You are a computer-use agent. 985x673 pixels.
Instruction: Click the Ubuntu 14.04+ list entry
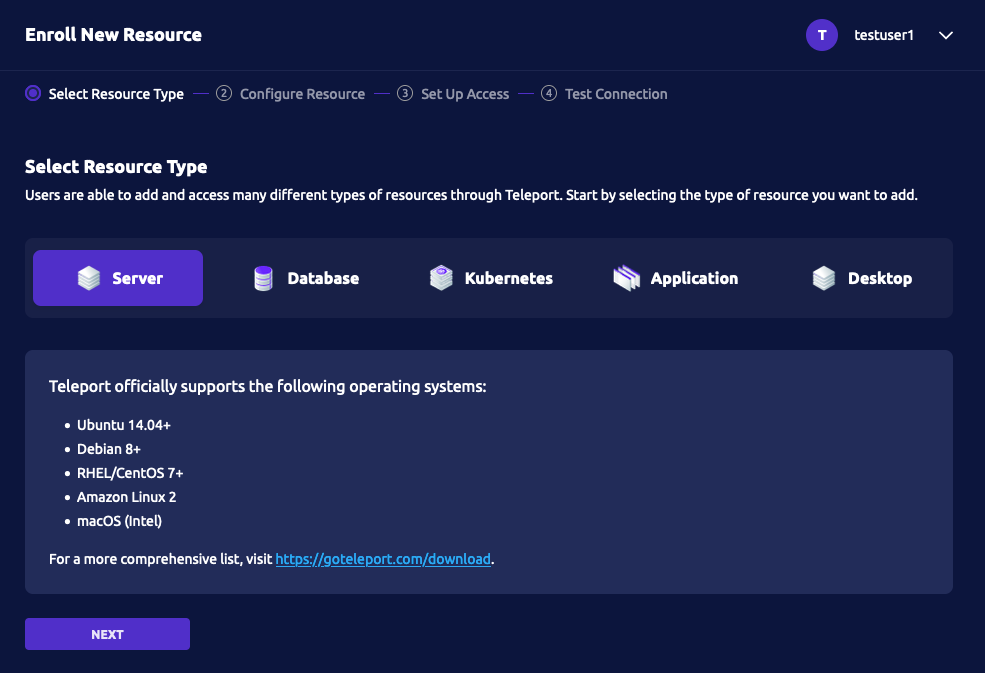tap(124, 425)
